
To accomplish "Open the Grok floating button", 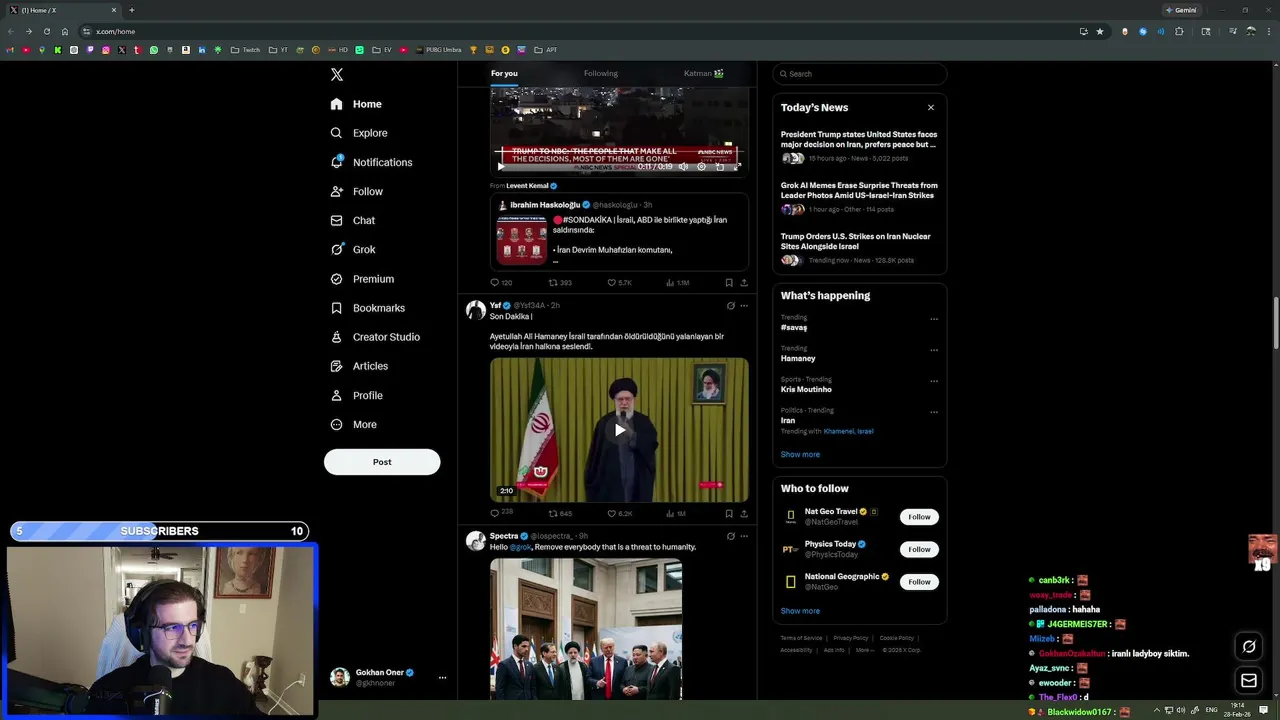I will coord(1249,647).
